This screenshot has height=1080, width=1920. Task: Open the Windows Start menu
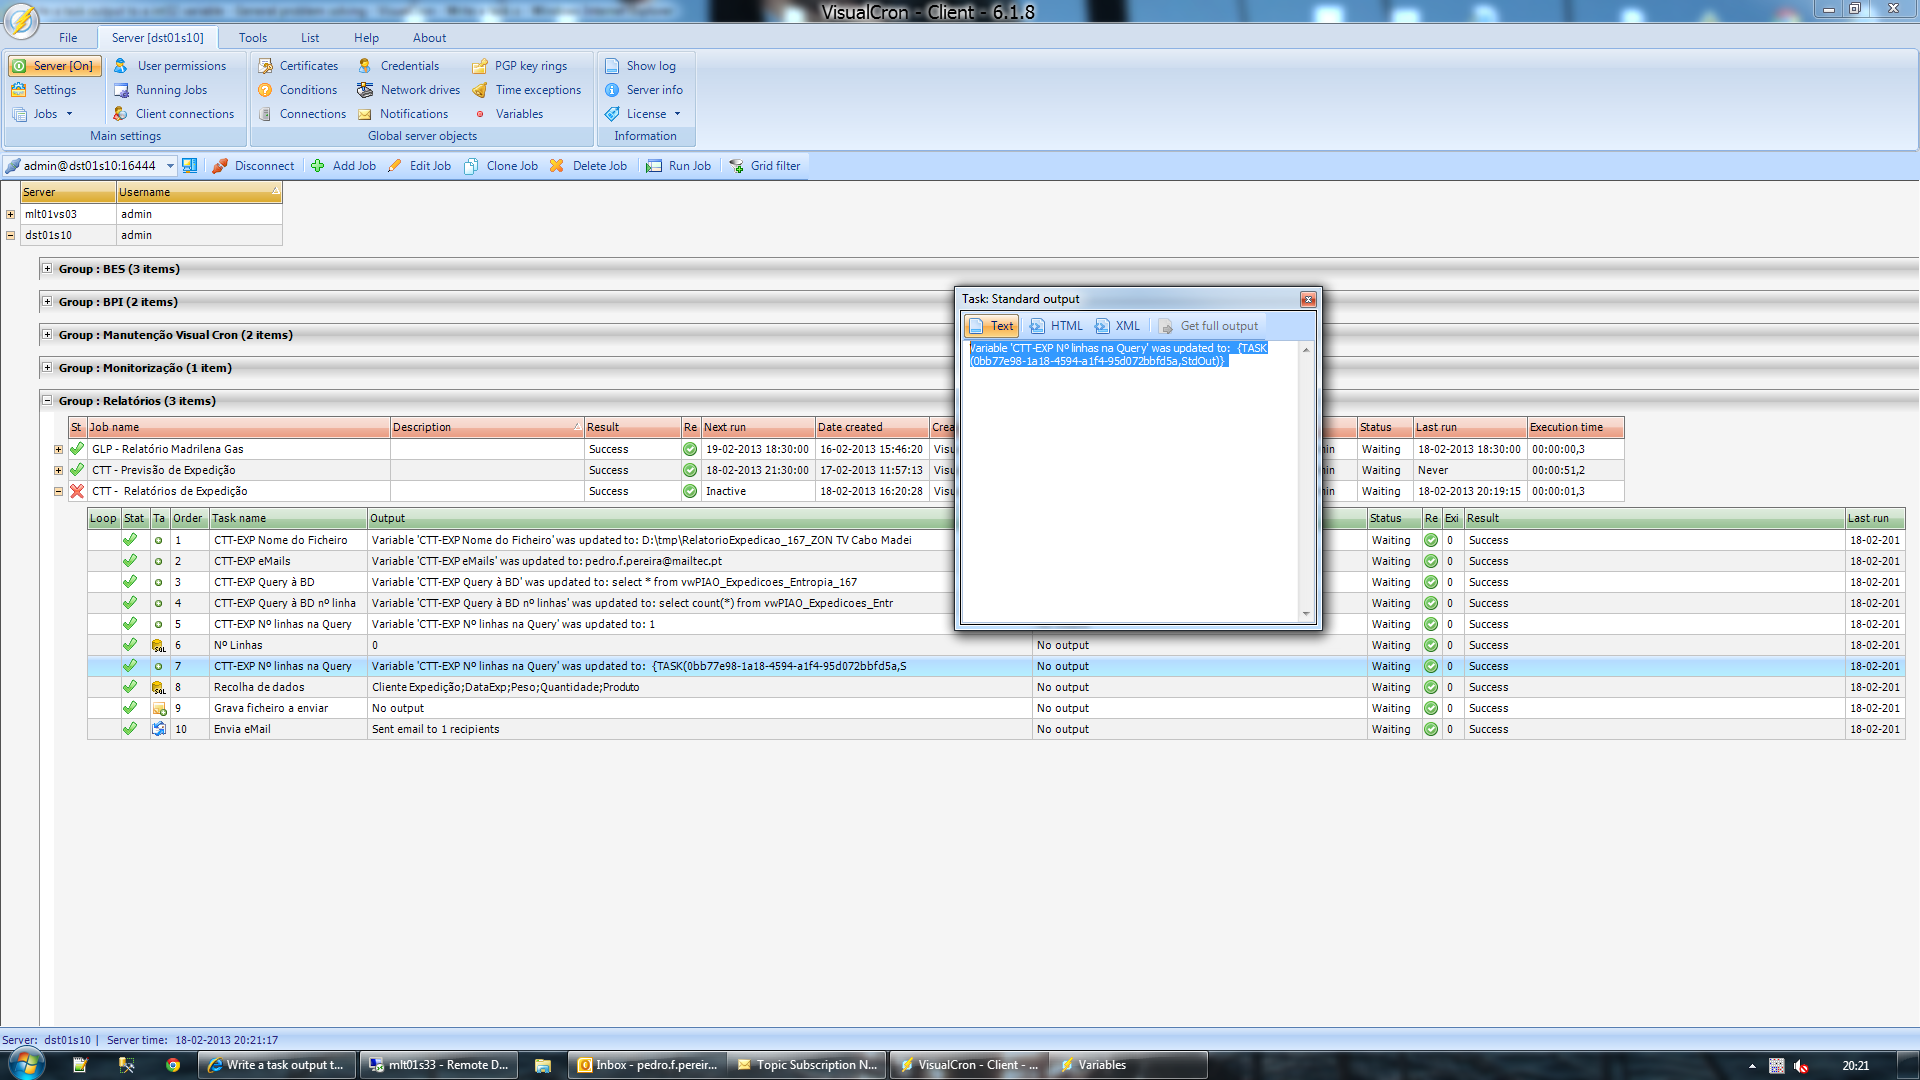[27, 1064]
